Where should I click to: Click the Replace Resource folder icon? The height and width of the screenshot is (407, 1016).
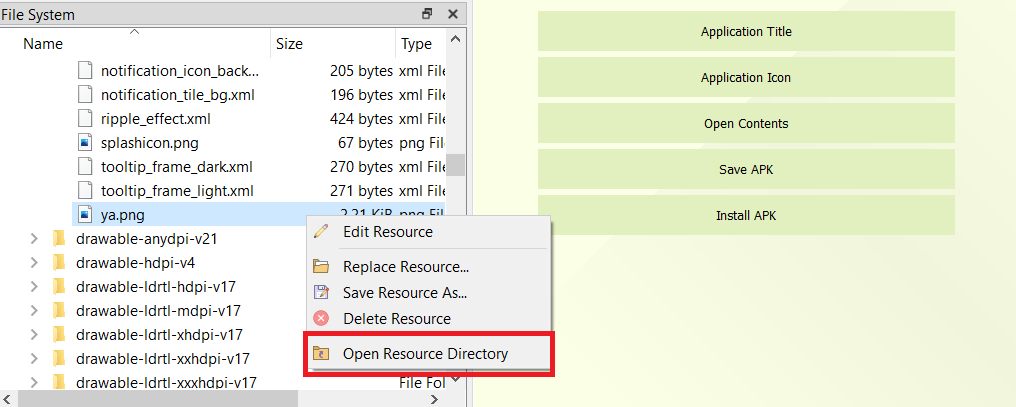(321, 267)
